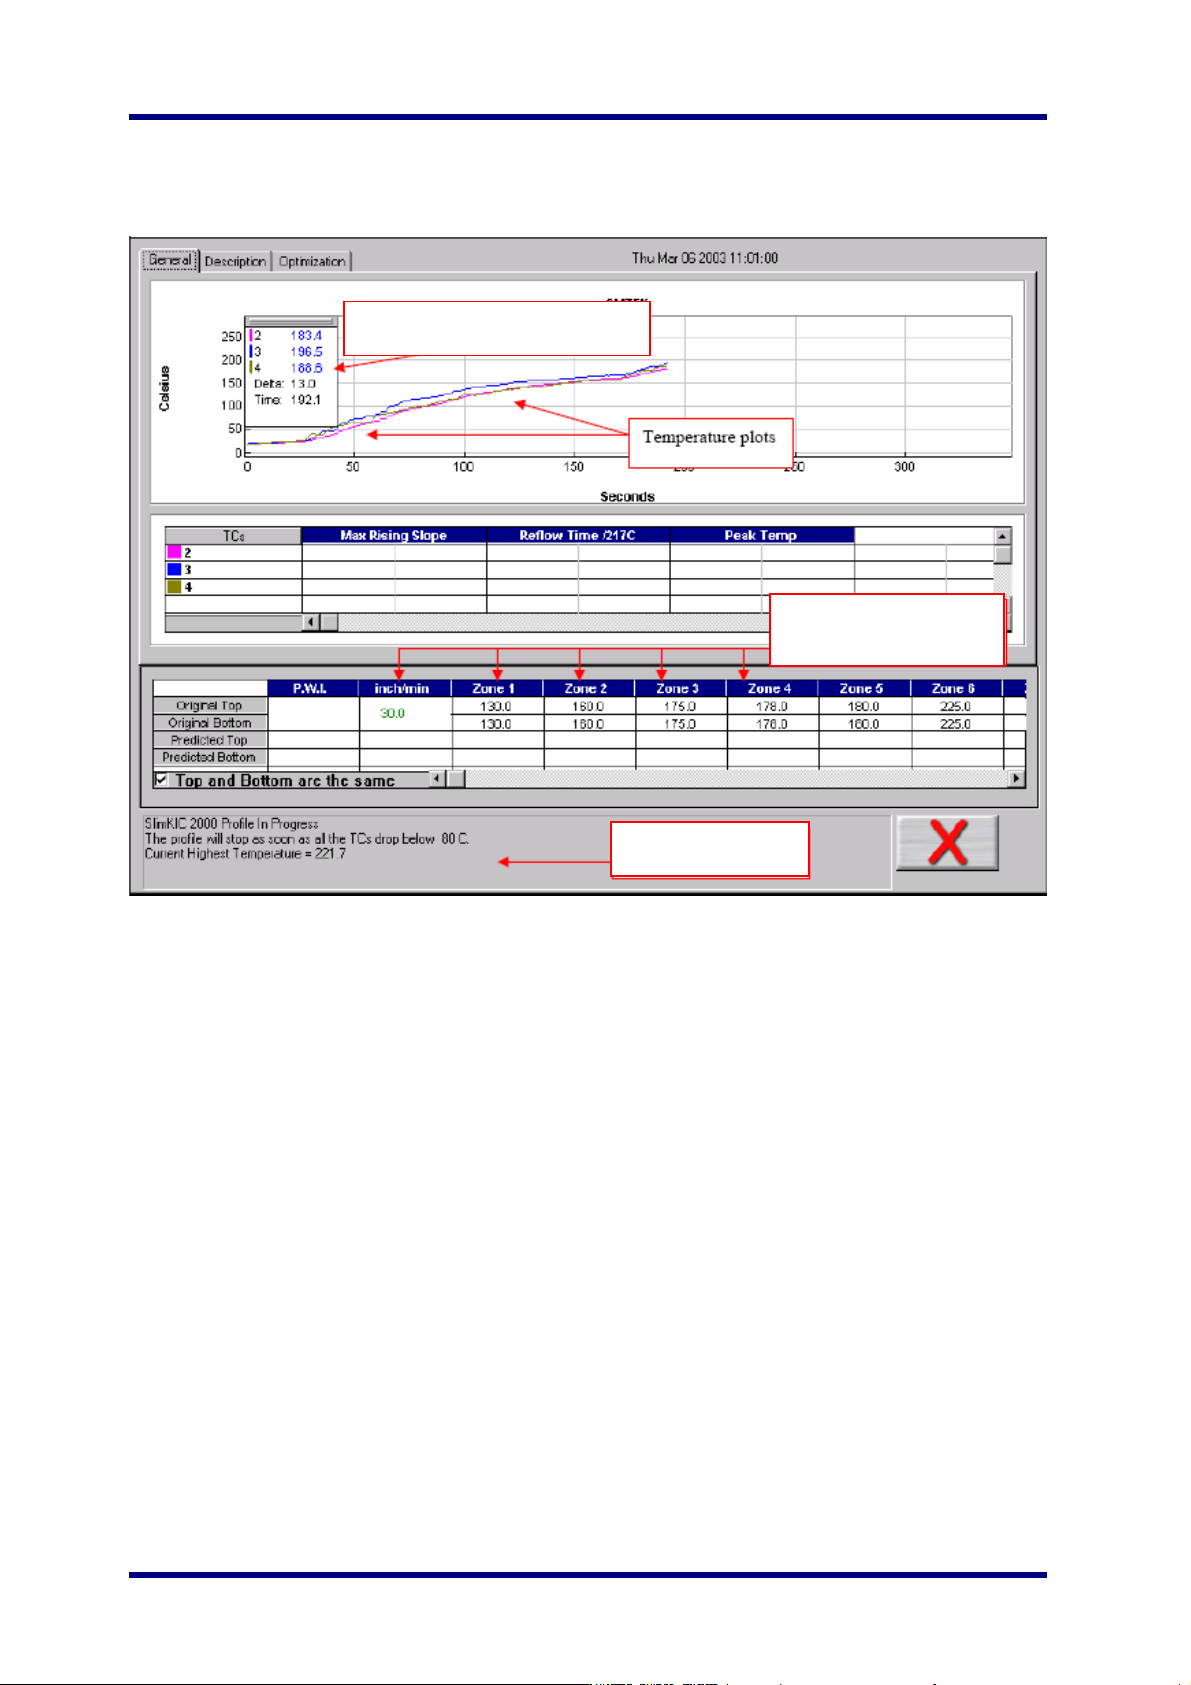Click Original Bottom Zone 1 cell 130.0
The height and width of the screenshot is (1685, 1191).
tap(496, 724)
